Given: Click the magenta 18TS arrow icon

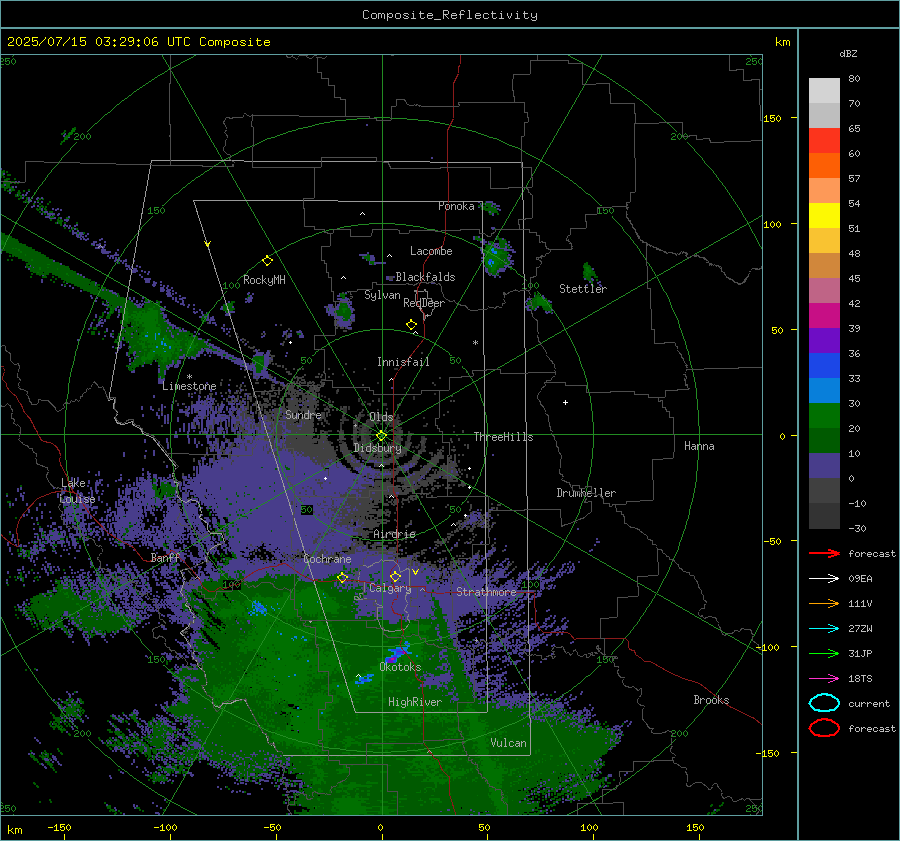Looking at the screenshot, I should (824, 679).
